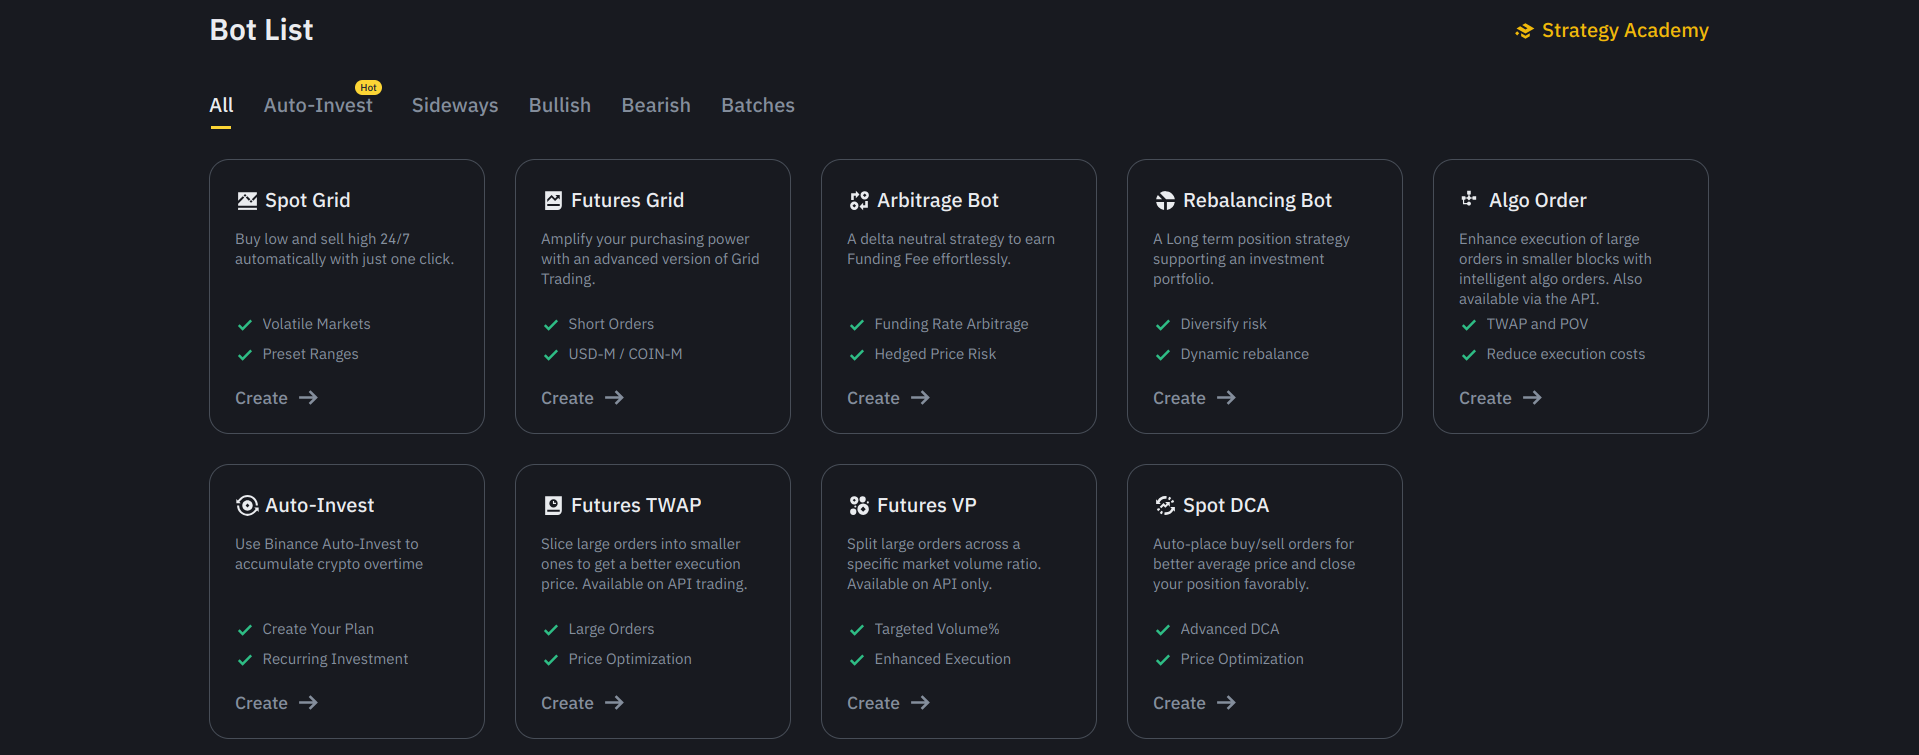Click the Arbitrage Bot icon
This screenshot has width=1919, height=755.
pos(859,201)
